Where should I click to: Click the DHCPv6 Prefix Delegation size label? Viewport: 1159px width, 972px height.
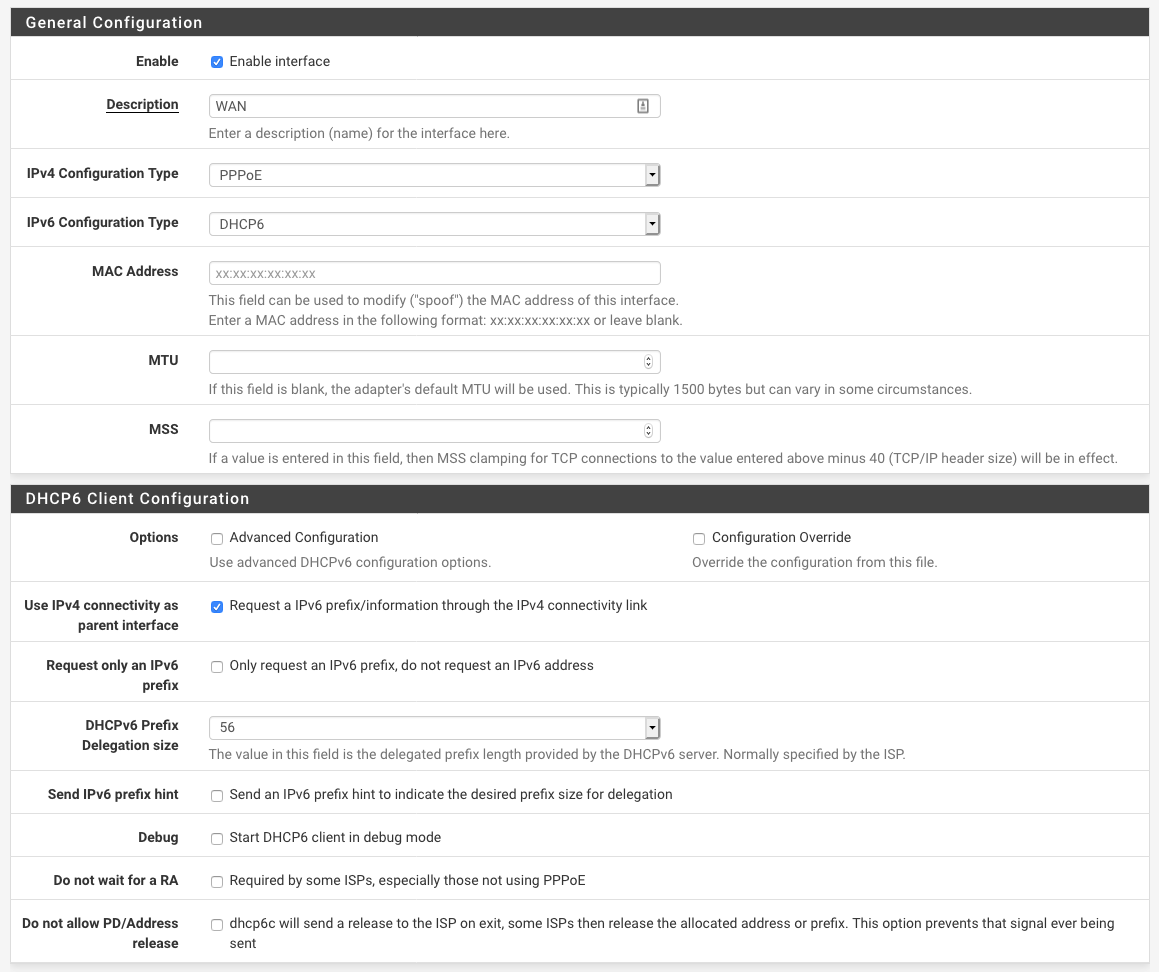pyautogui.click(x=130, y=735)
